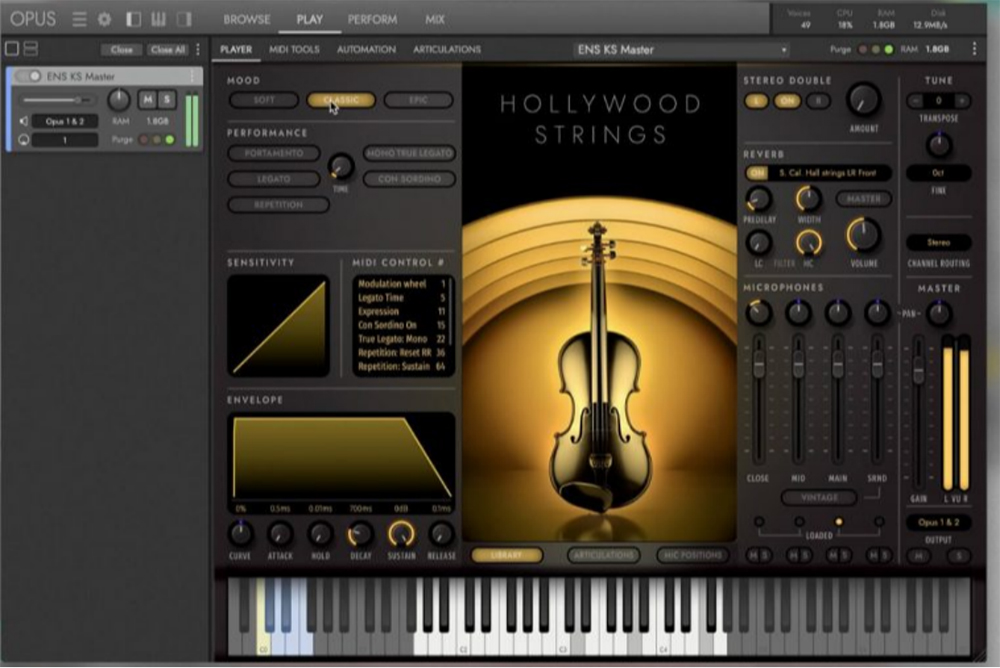Click the speaker output icon in rack
This screenshot has width=1000, height=668.
24,121
